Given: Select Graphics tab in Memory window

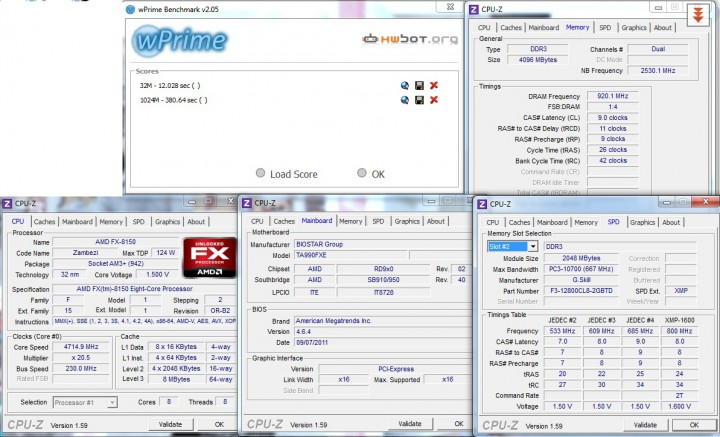Looking at the screenshot, I should (634, 28).
